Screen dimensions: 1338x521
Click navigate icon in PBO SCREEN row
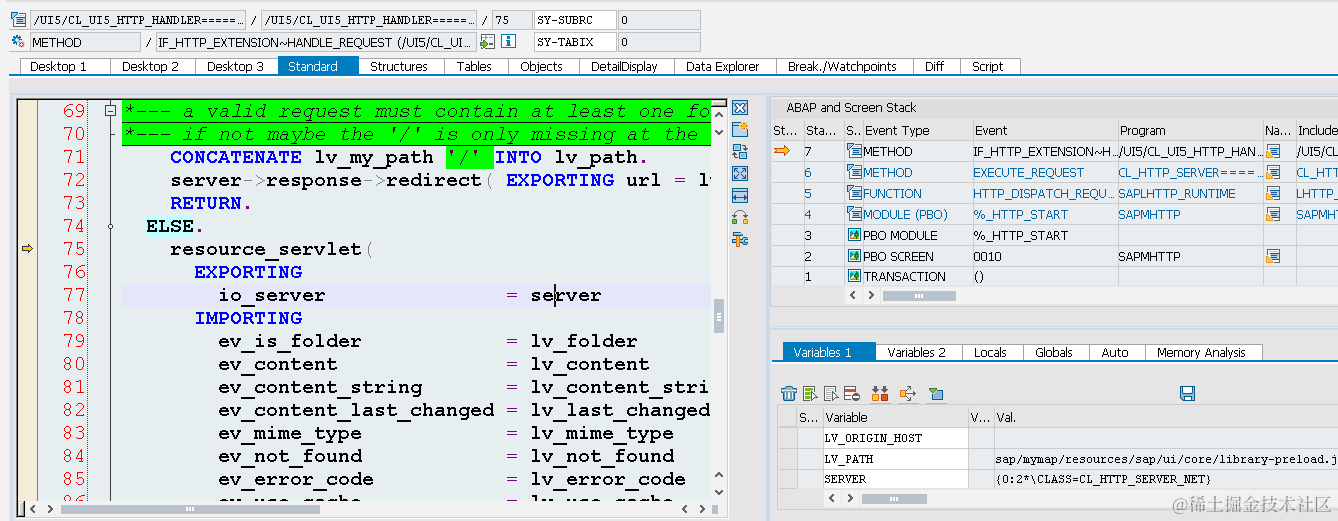(x=1273, y=256)
